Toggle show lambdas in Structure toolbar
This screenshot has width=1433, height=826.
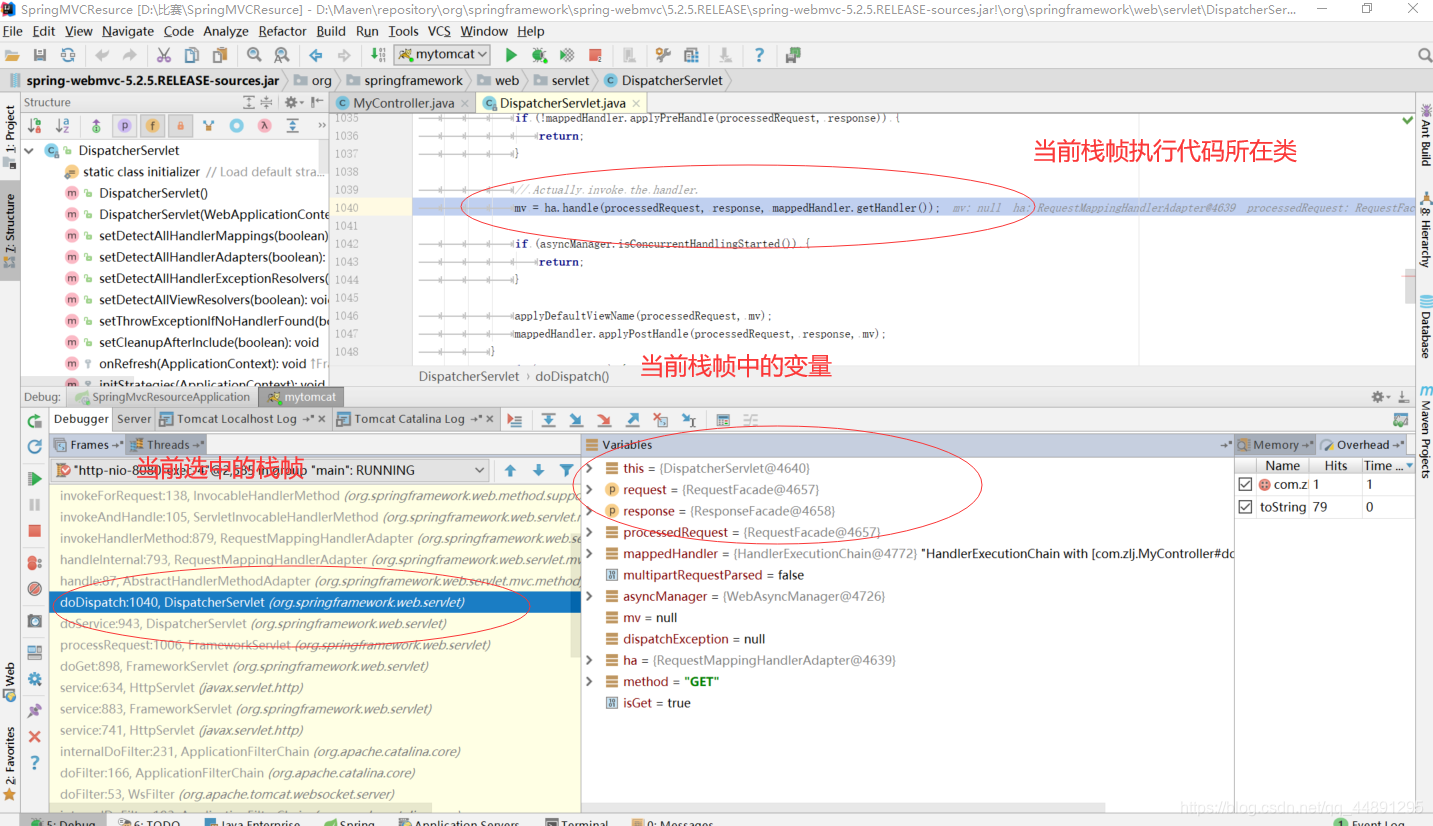[x=264, y=126]
